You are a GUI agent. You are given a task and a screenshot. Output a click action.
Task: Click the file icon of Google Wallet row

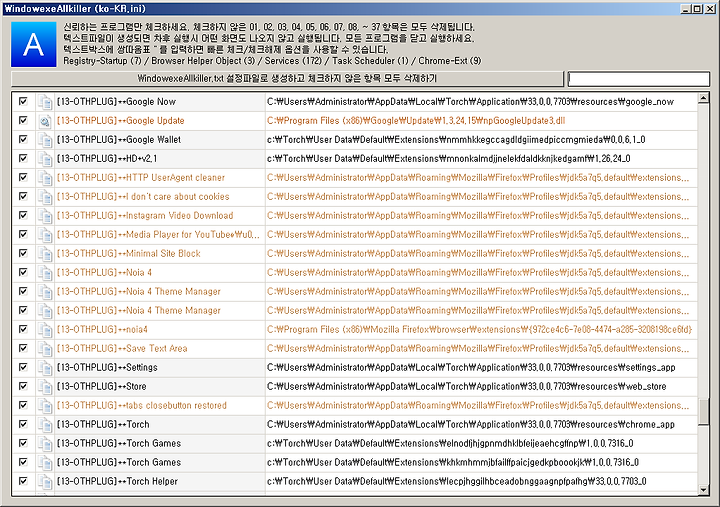[x=45, y=140]
